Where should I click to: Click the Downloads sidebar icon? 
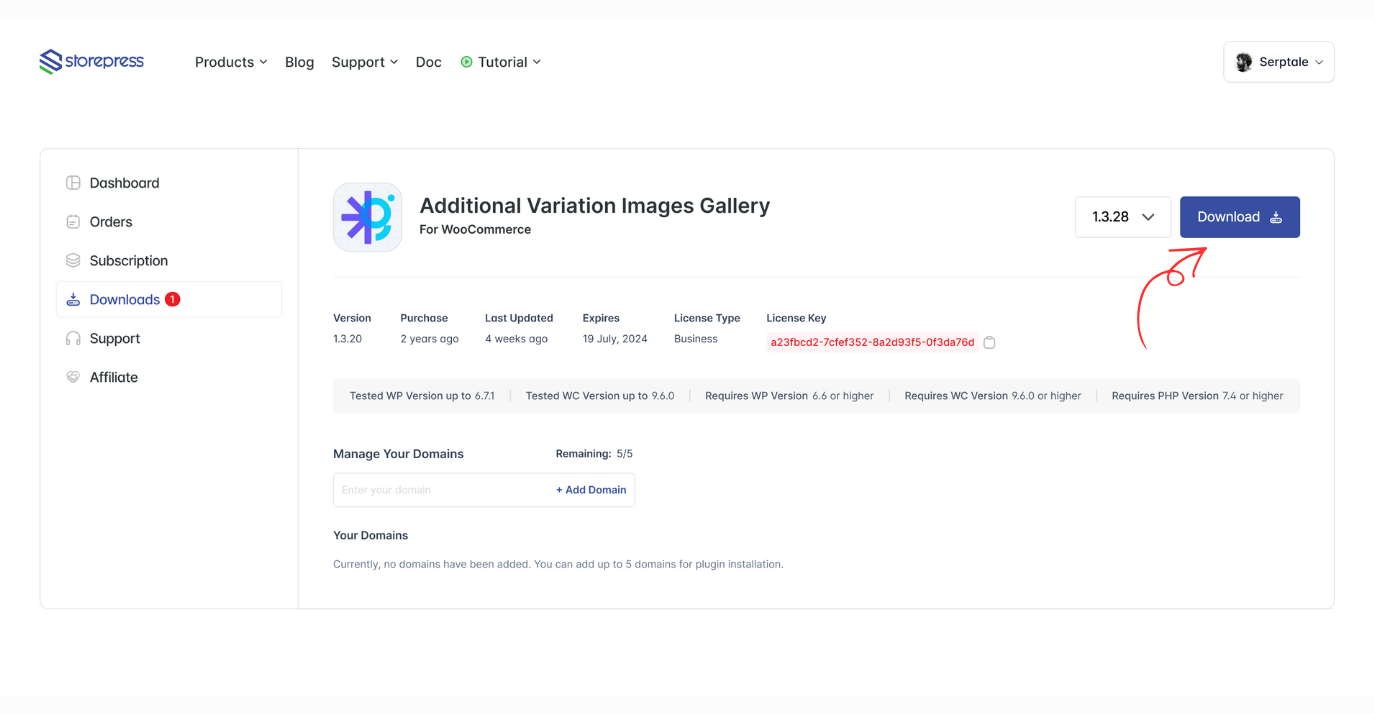click(x=73, y=299)
